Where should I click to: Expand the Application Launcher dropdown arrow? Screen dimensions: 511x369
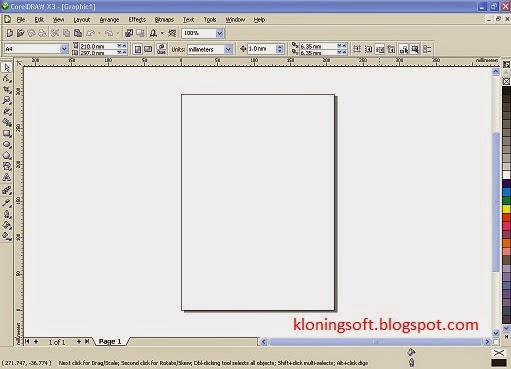(x=162, y=33)
